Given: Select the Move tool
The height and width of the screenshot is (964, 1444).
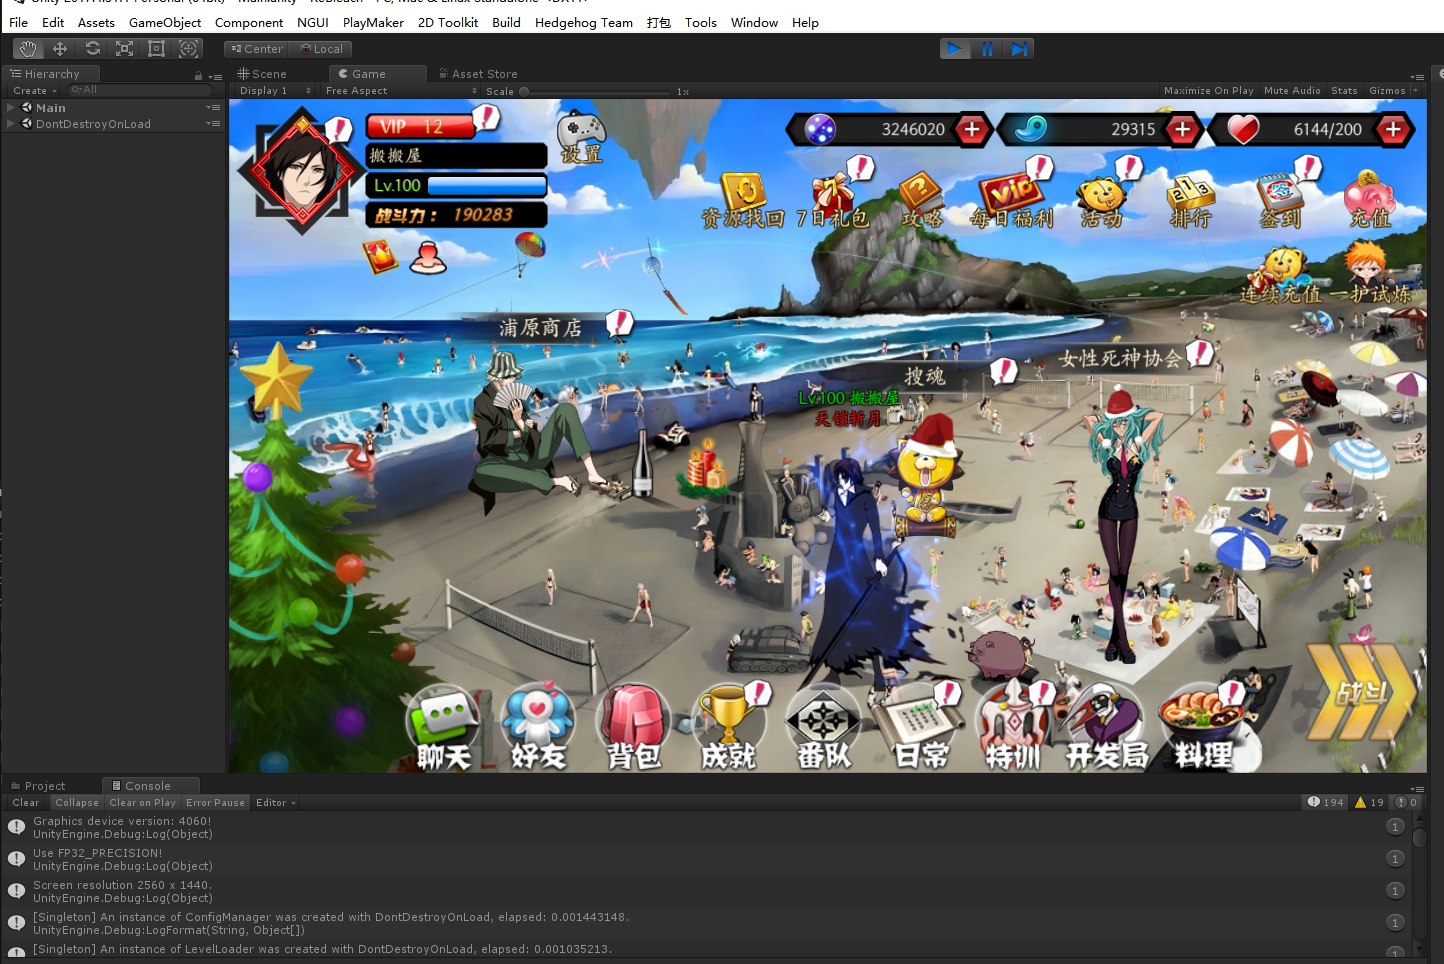Looking at the screenshot, I should coord(60,49).
